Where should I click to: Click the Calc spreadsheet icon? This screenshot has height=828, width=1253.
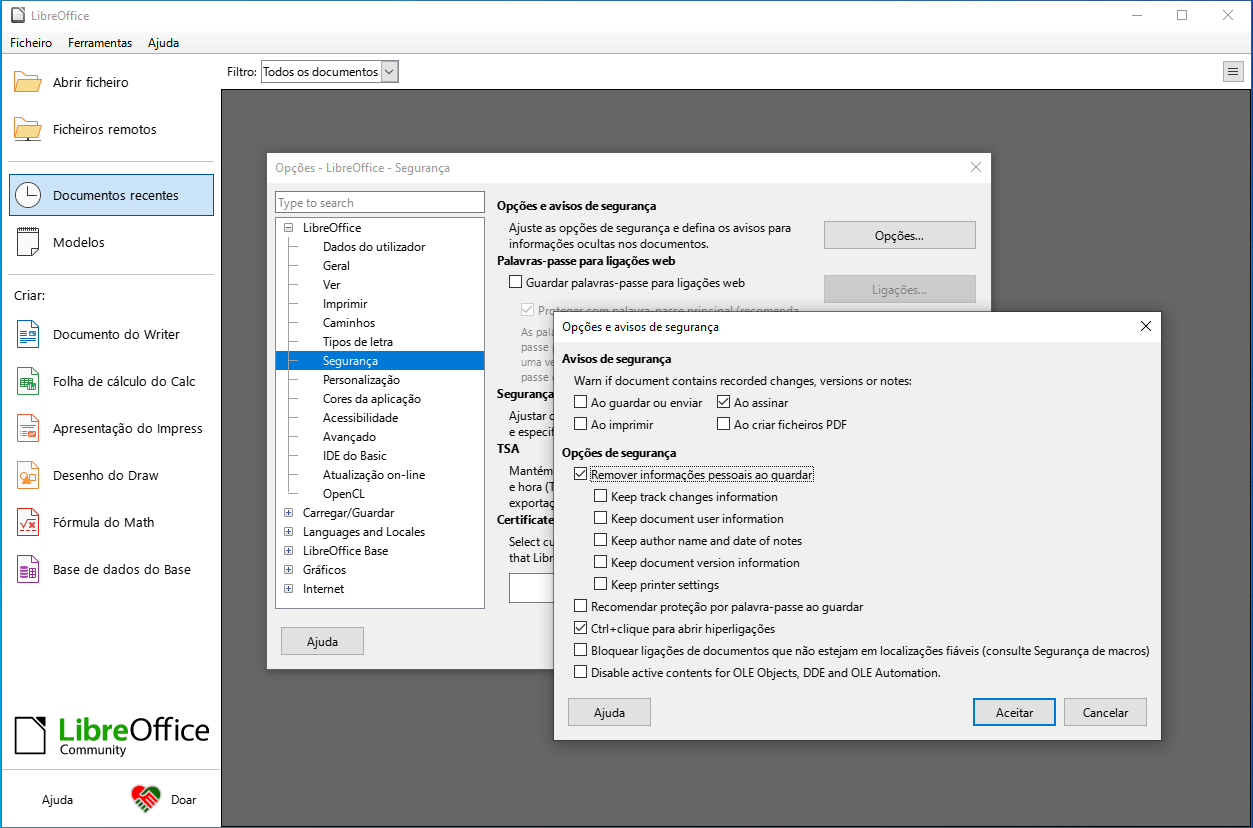(28, 382)
